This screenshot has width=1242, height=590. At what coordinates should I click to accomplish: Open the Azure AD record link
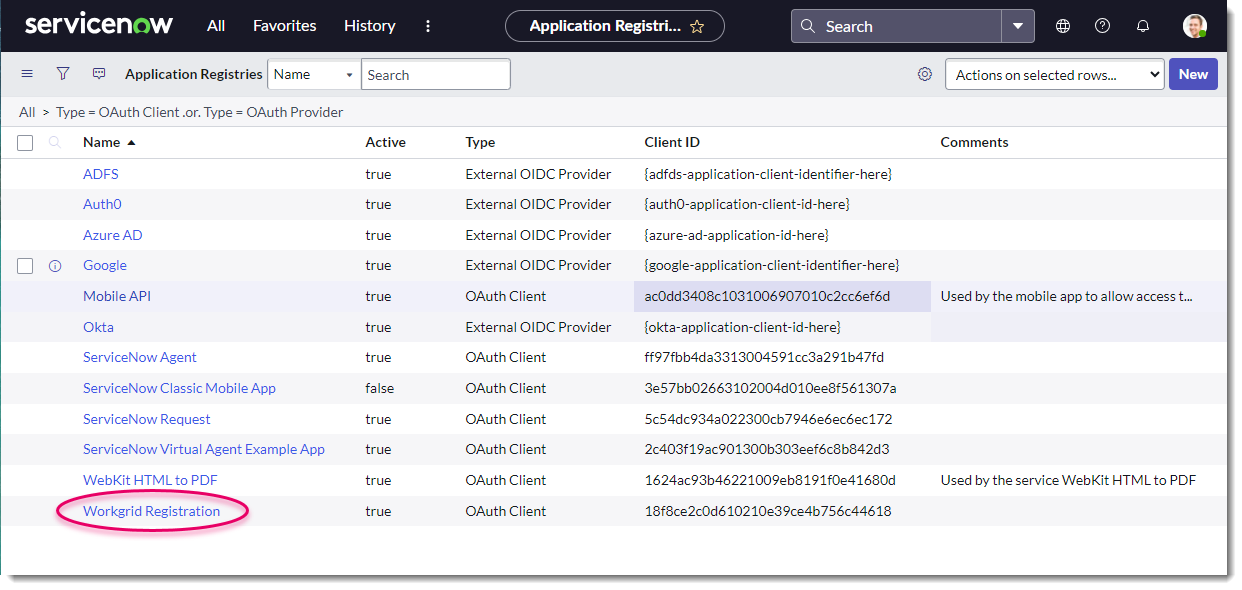tap(113, 235)
